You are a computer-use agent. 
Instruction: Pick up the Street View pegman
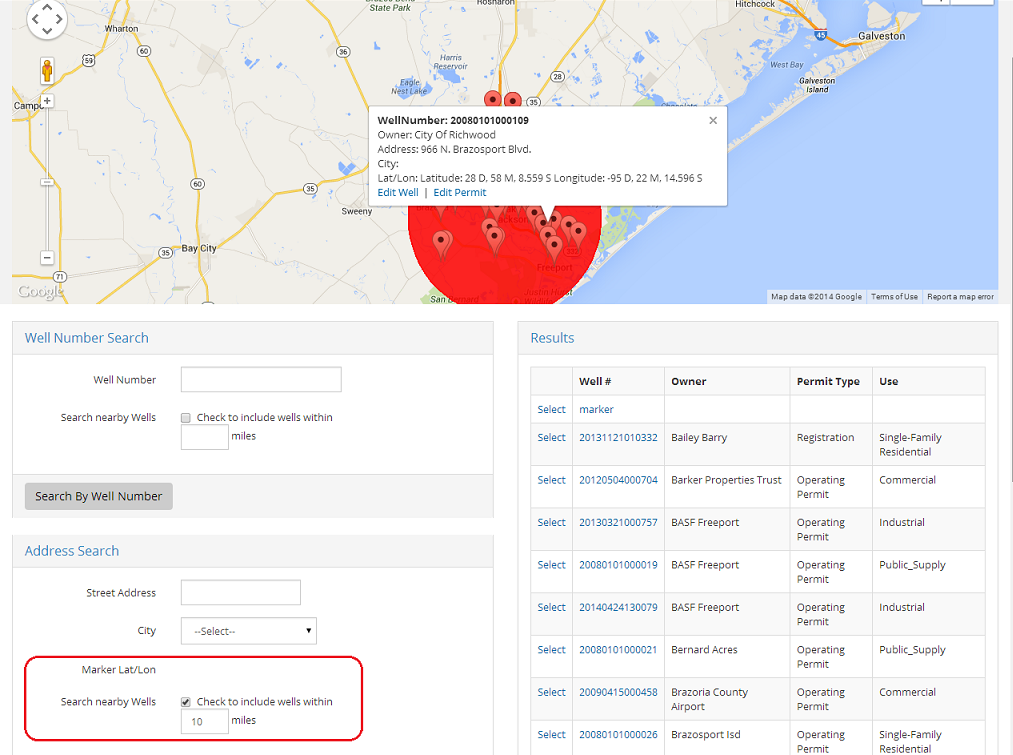click(47, 70)
